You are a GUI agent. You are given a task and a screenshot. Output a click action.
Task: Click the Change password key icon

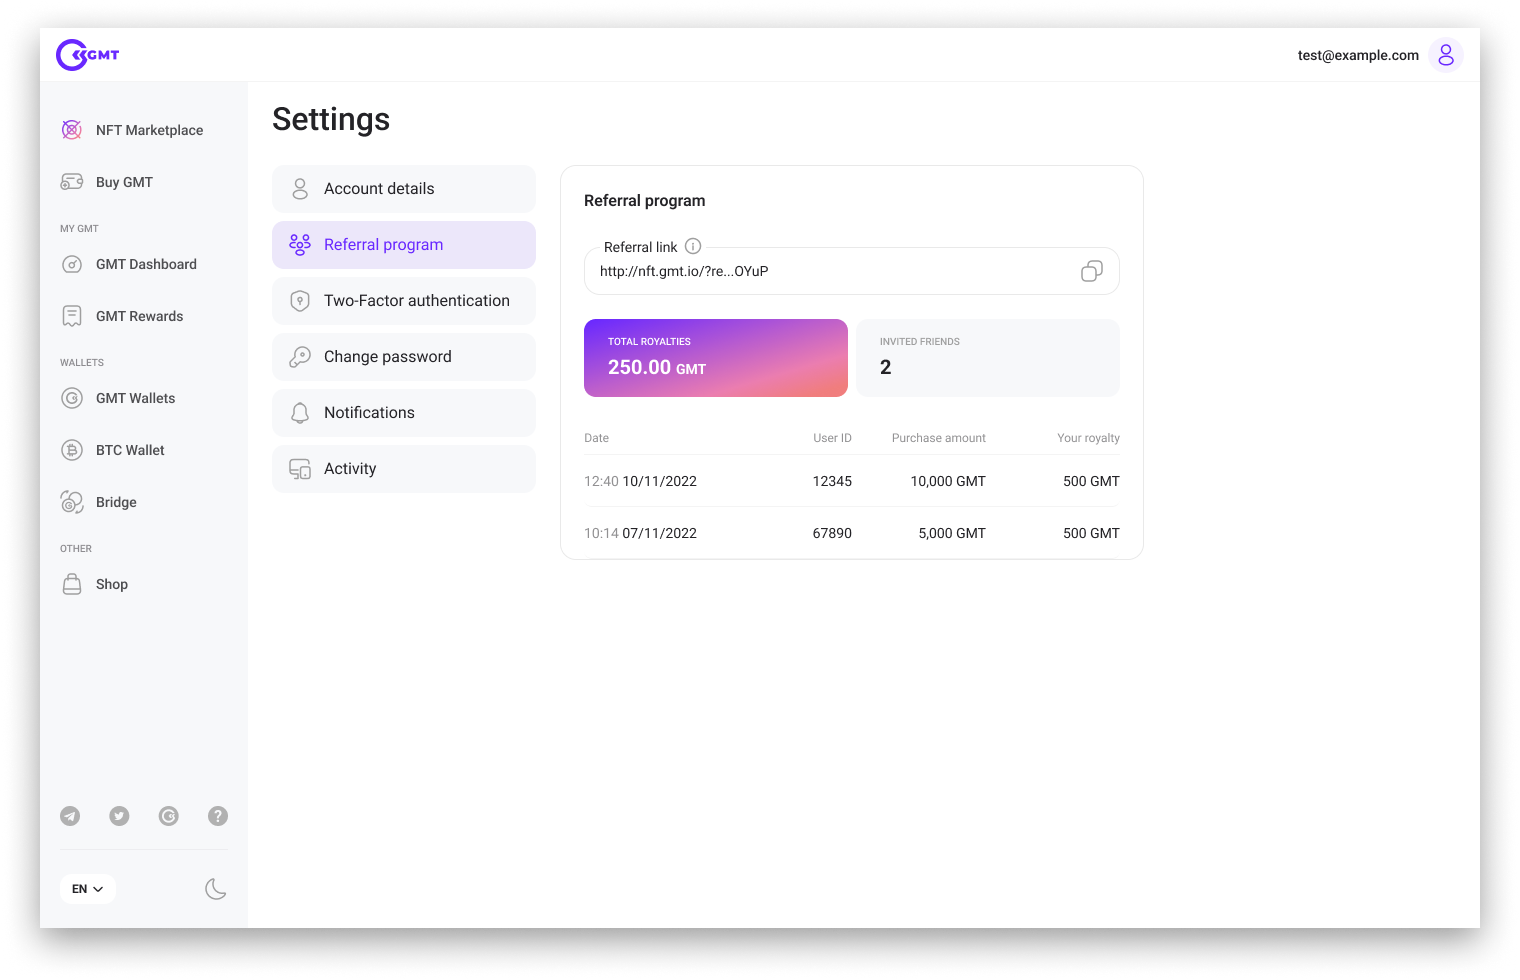pos(300,357)
